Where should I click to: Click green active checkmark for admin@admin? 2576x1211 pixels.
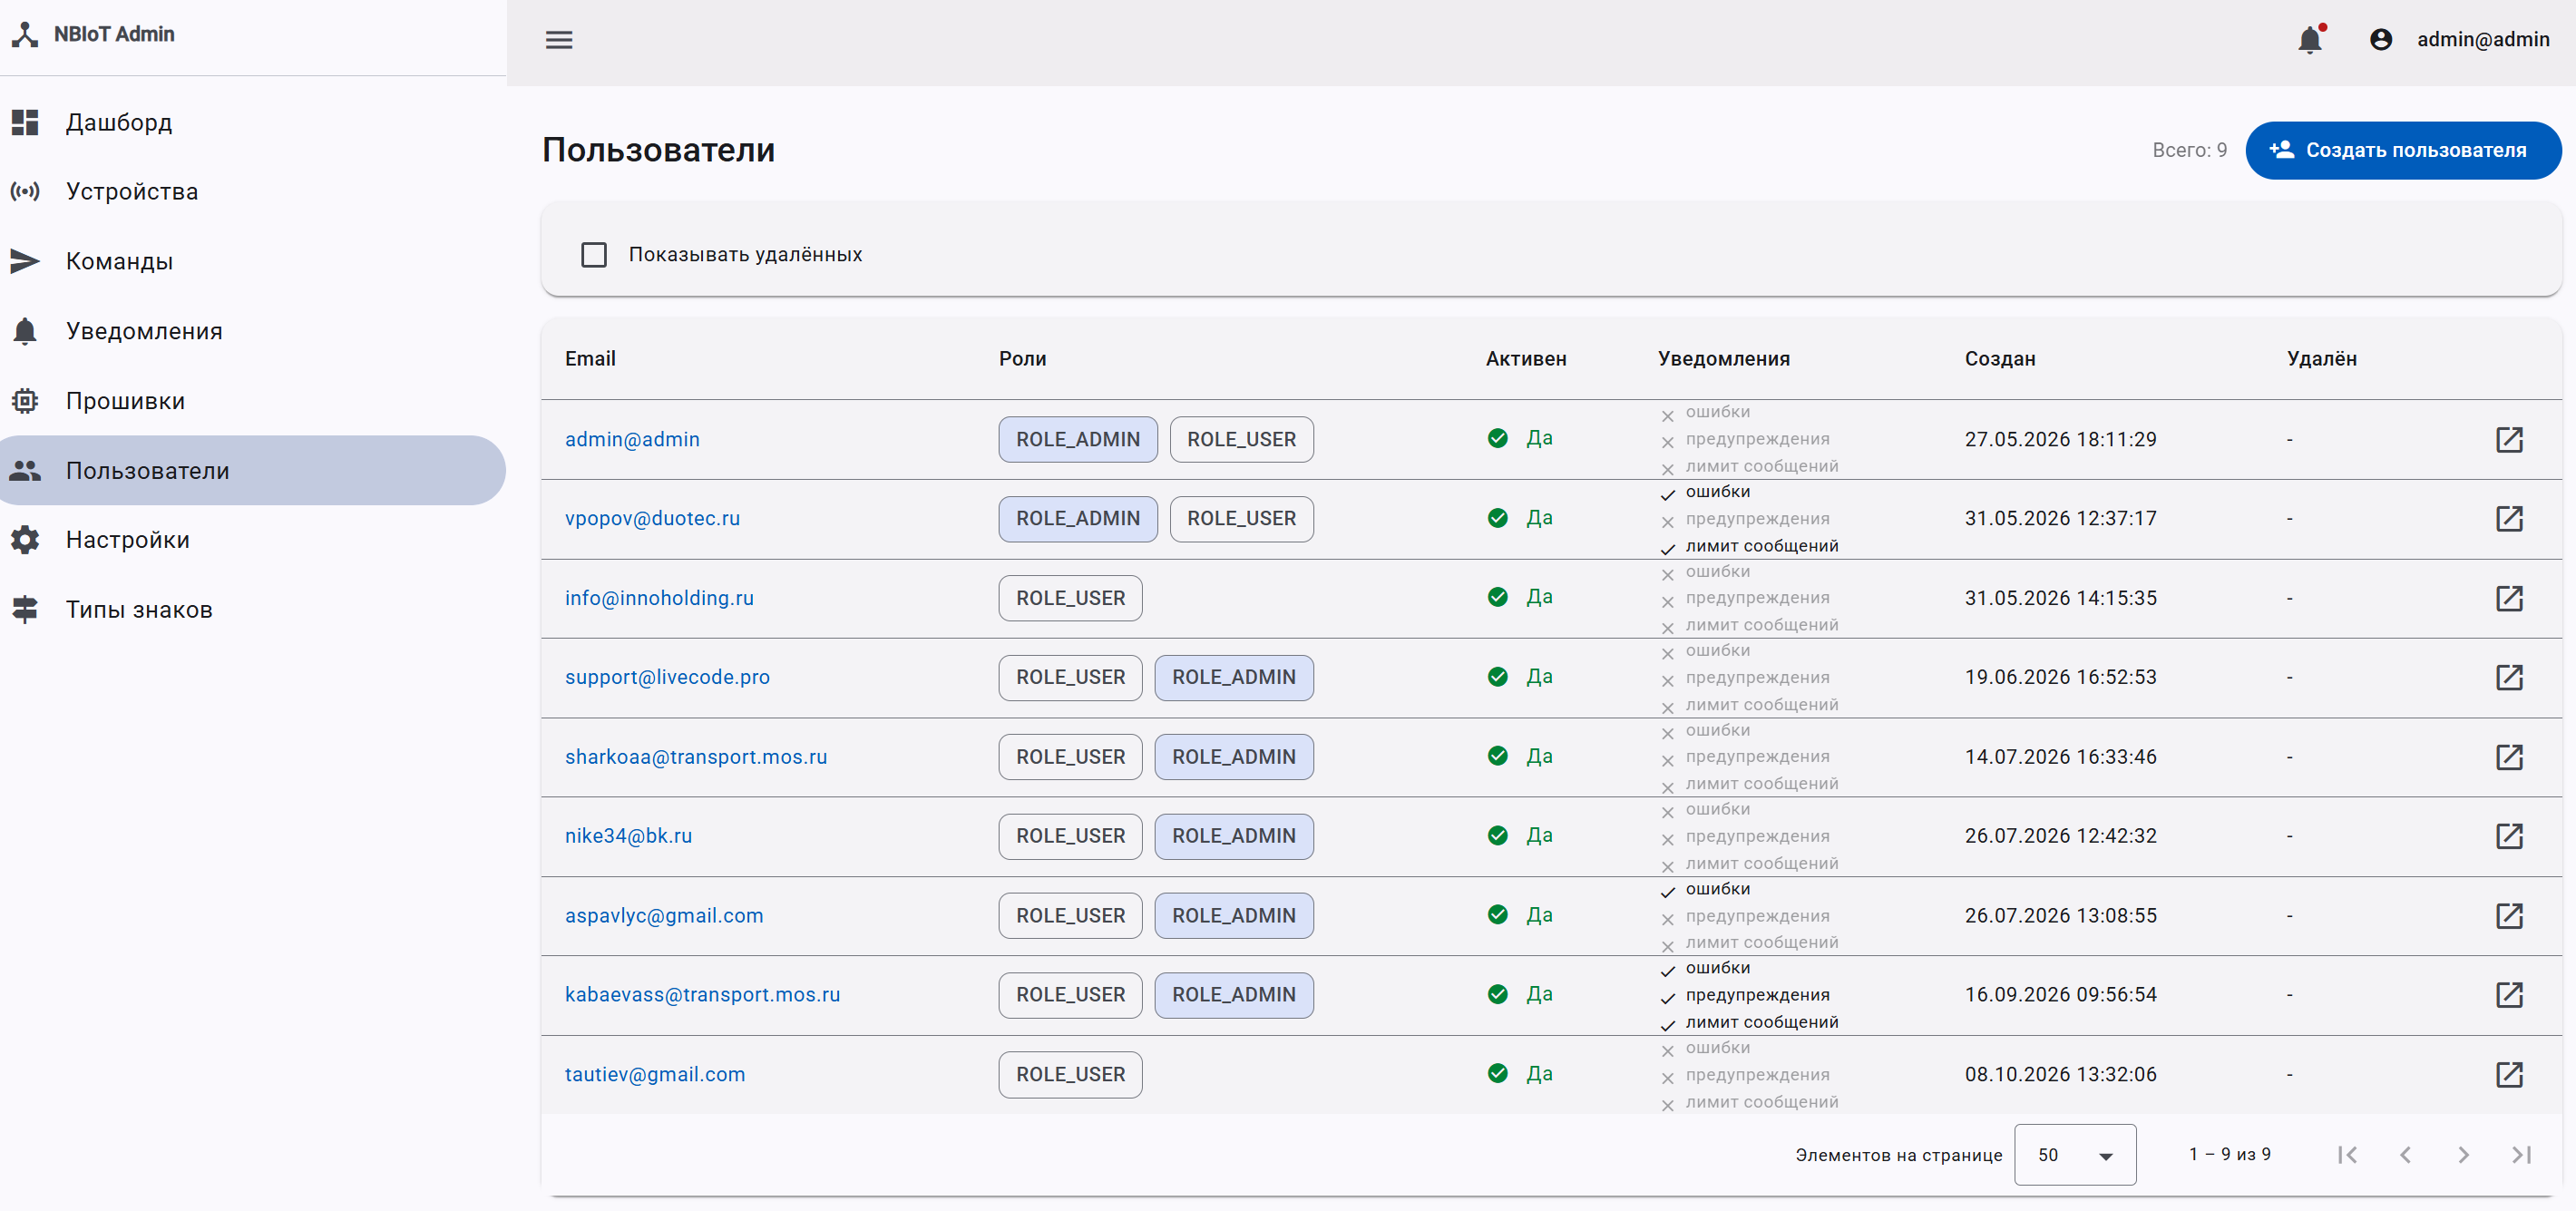tap(1498, 438)
